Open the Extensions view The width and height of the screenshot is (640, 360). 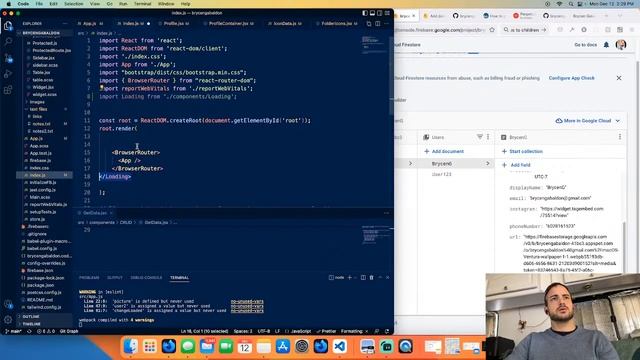tap(8, 90)
